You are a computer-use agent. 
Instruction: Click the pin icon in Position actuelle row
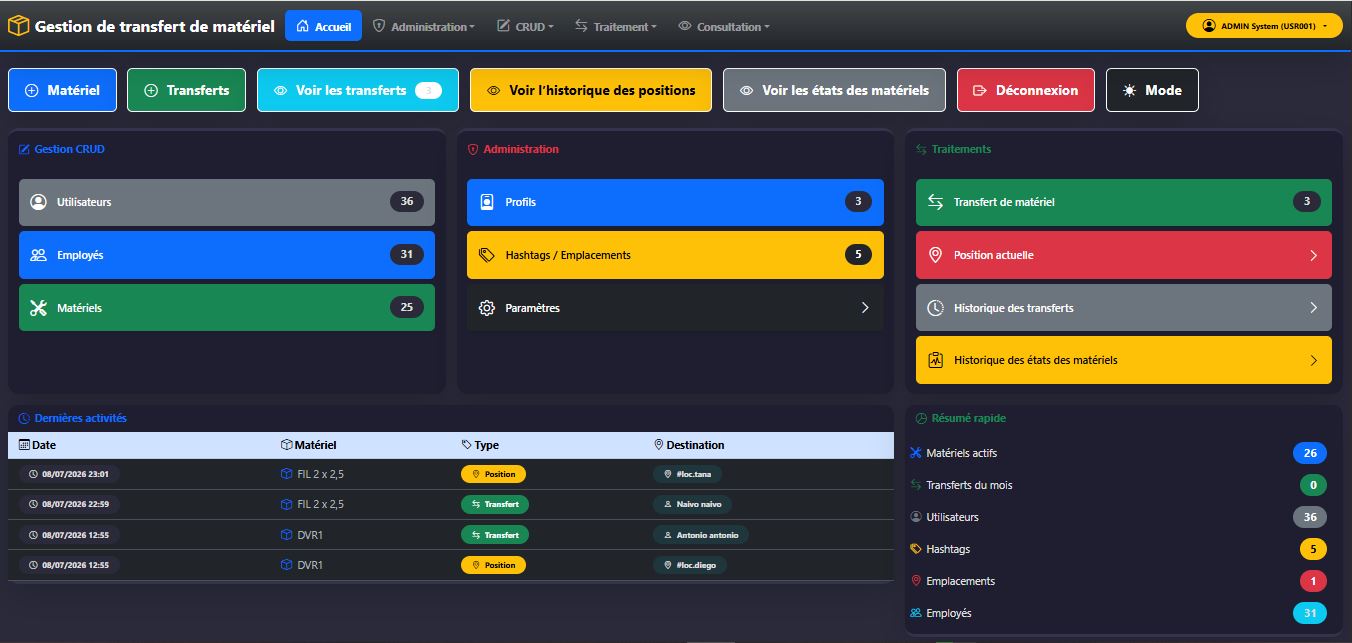(936, 255)
